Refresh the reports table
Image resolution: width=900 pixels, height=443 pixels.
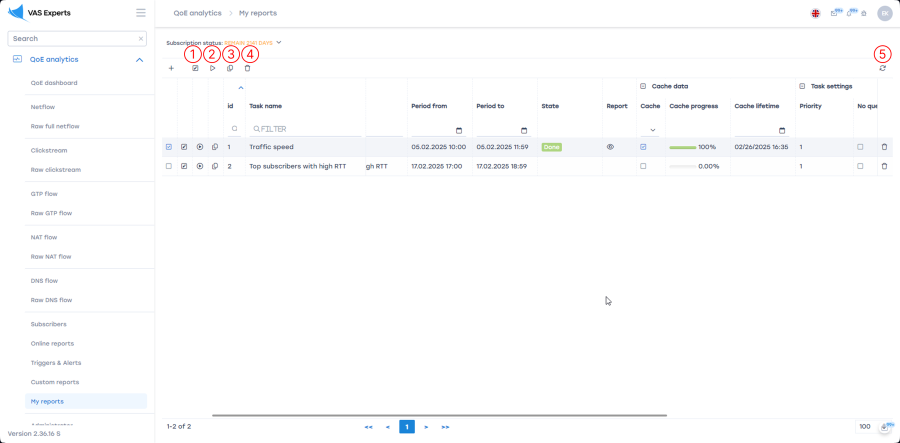(x=882, y=68)
